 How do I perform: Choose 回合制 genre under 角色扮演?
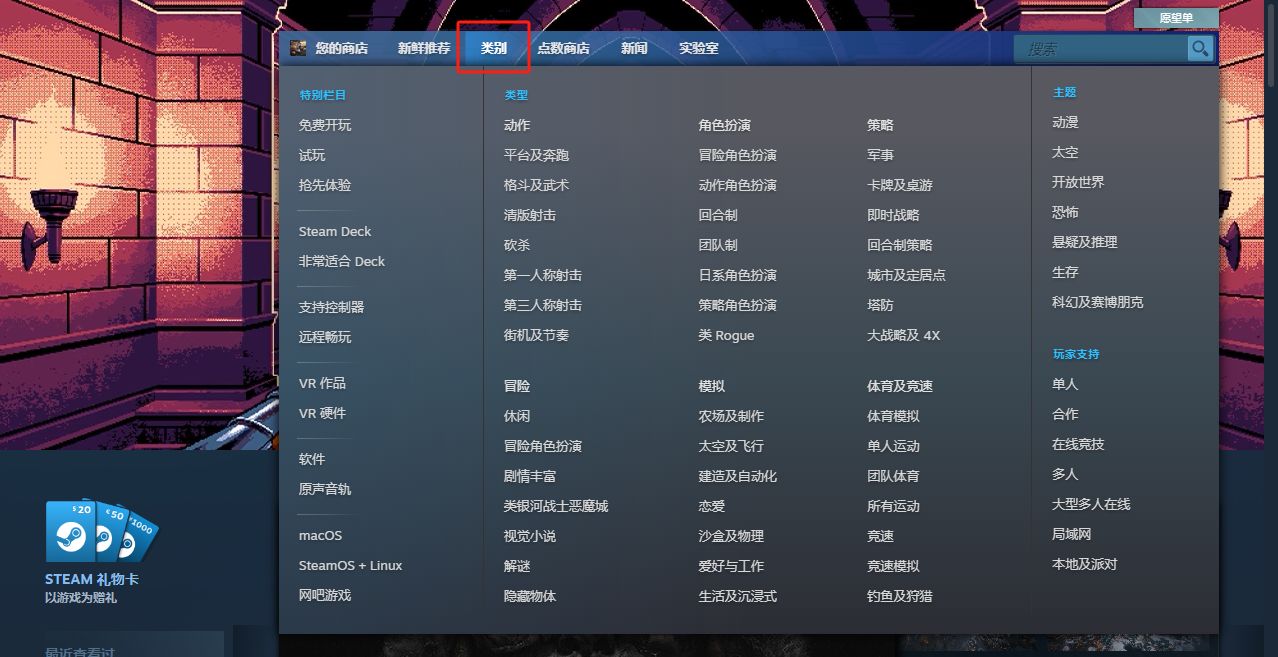[718, 215]
